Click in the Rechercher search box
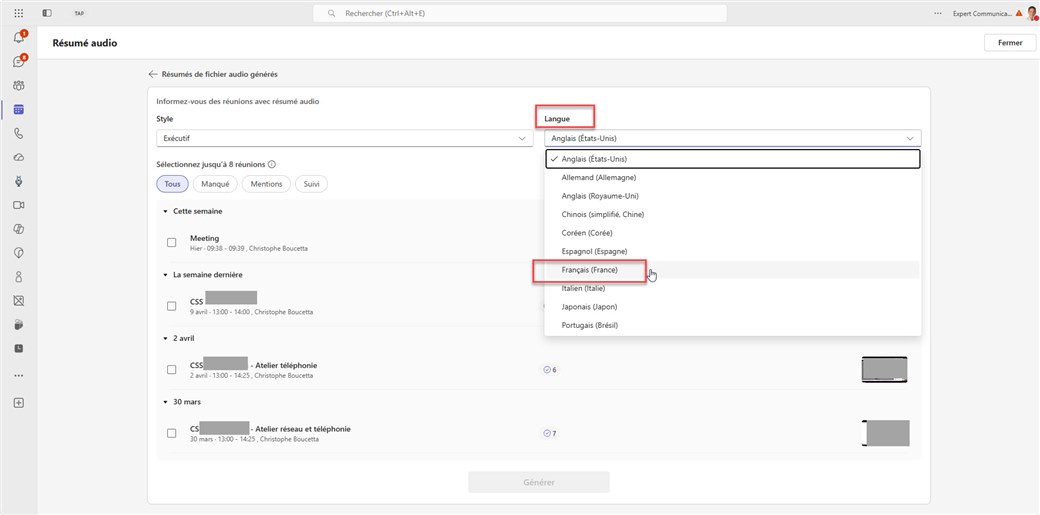 click(x=520, y=13)
